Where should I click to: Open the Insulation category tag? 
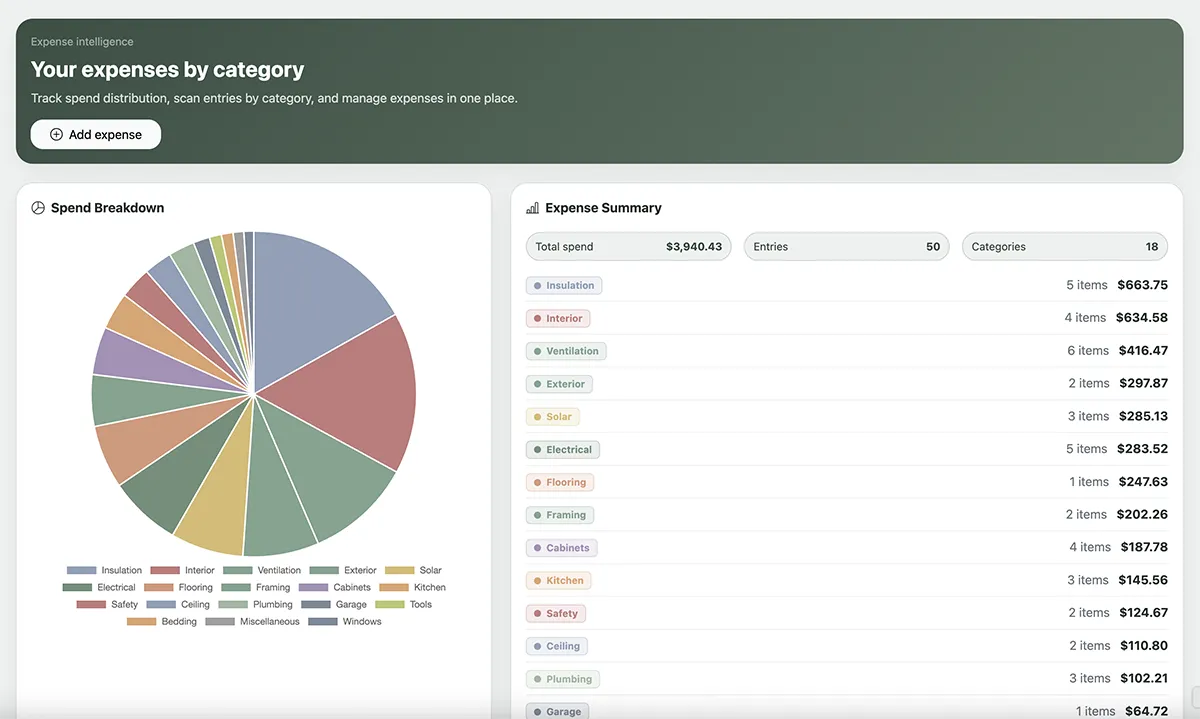coord(564,285)
